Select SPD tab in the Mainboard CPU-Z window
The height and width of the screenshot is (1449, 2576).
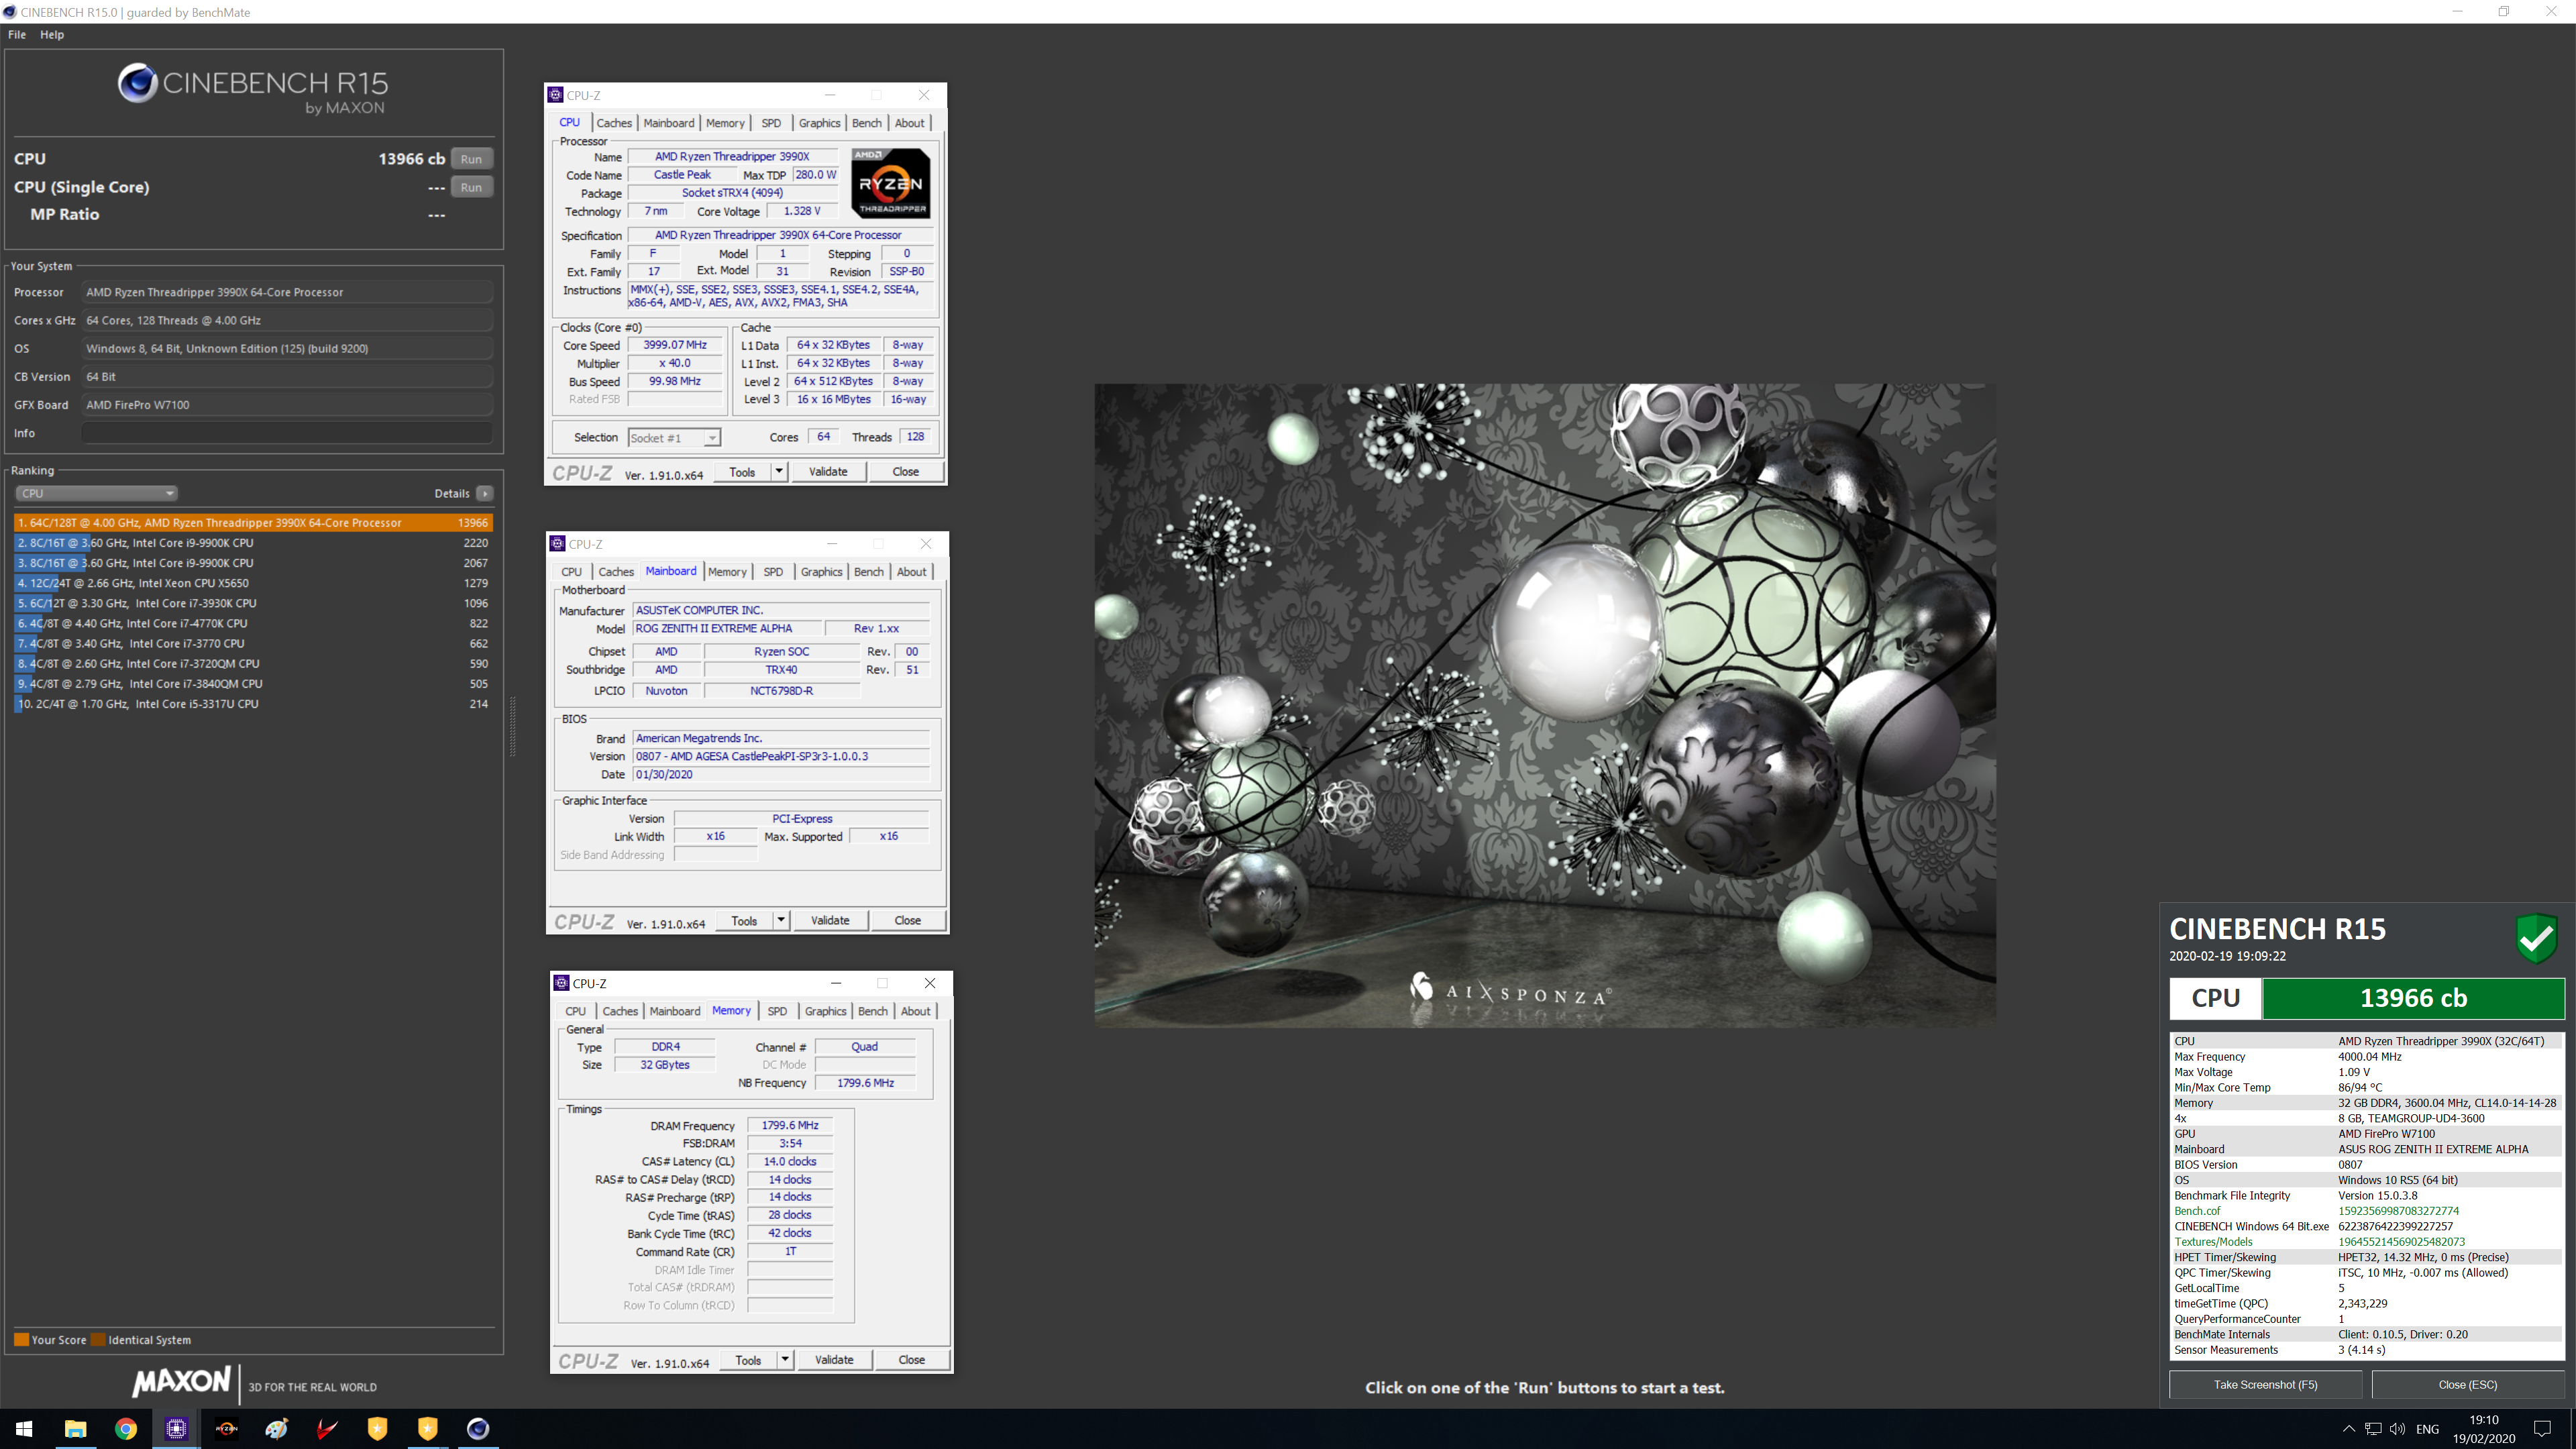pos(773,572)
